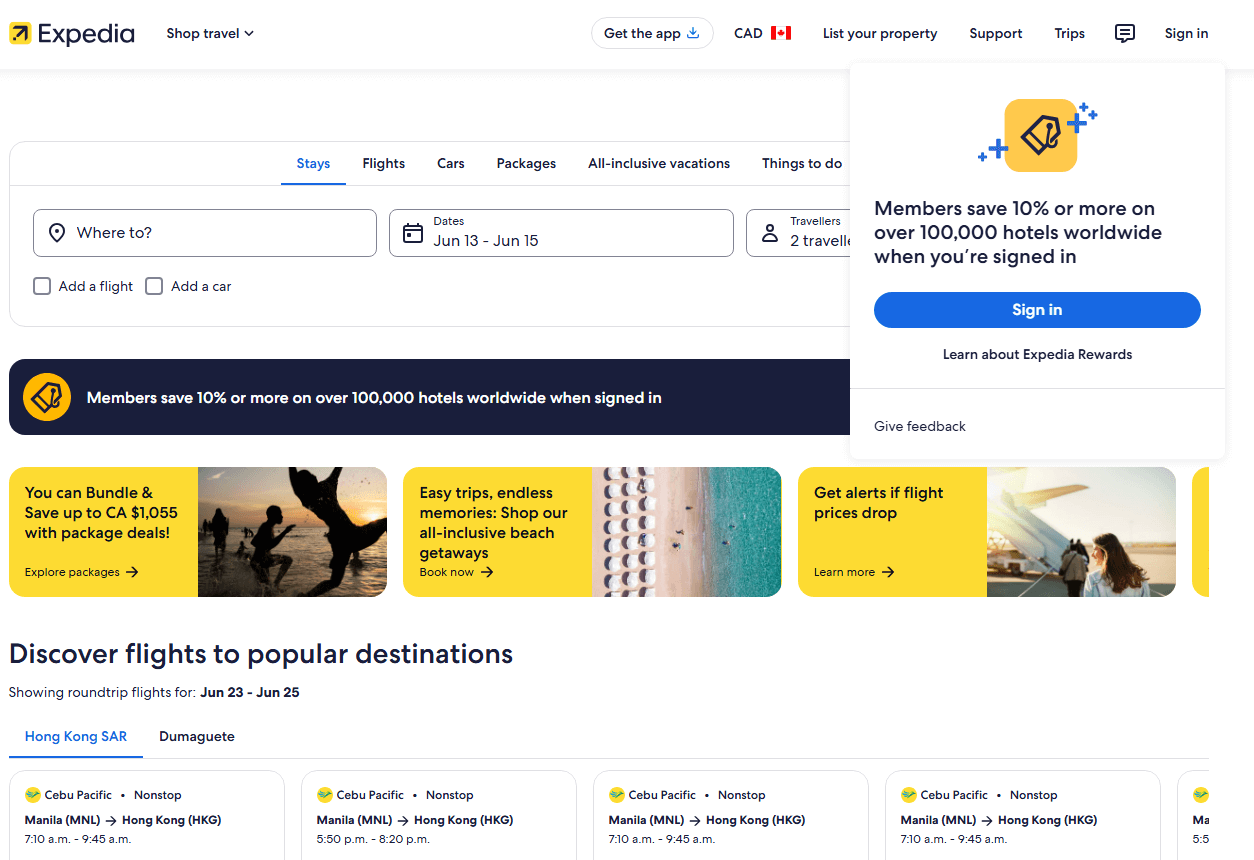Switch to the Flights tab

(383, 163)
